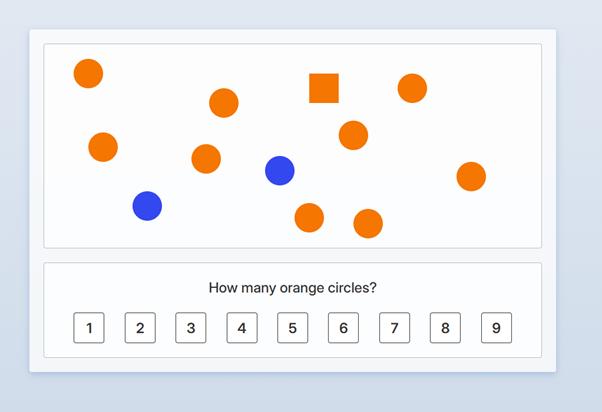Click the 9 answer button
This screenshot has width=602, height=412.
point(496,328)
